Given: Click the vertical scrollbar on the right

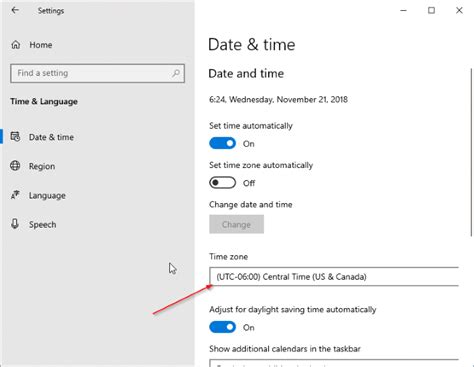Looking at the screenshot, I should click(471, 152).
